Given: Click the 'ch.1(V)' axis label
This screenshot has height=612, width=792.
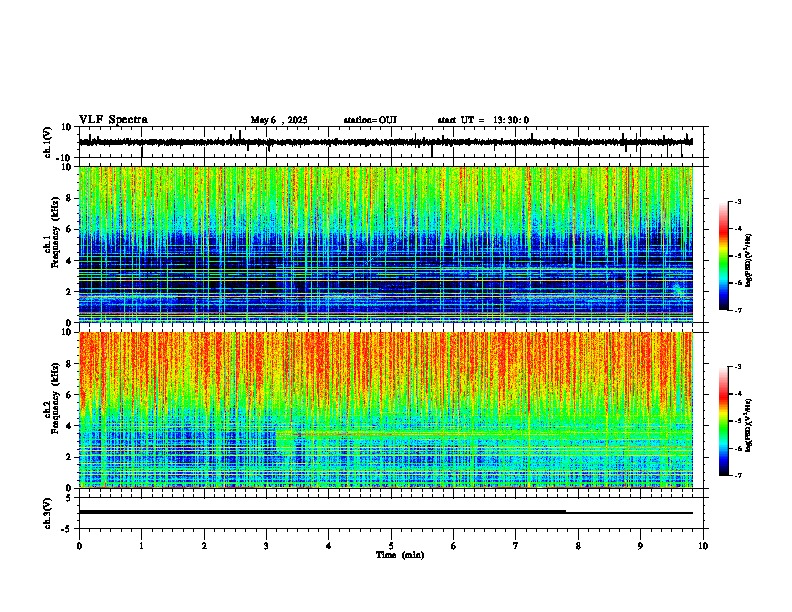Looking at the screenshot, I should [x=48, y=142].
